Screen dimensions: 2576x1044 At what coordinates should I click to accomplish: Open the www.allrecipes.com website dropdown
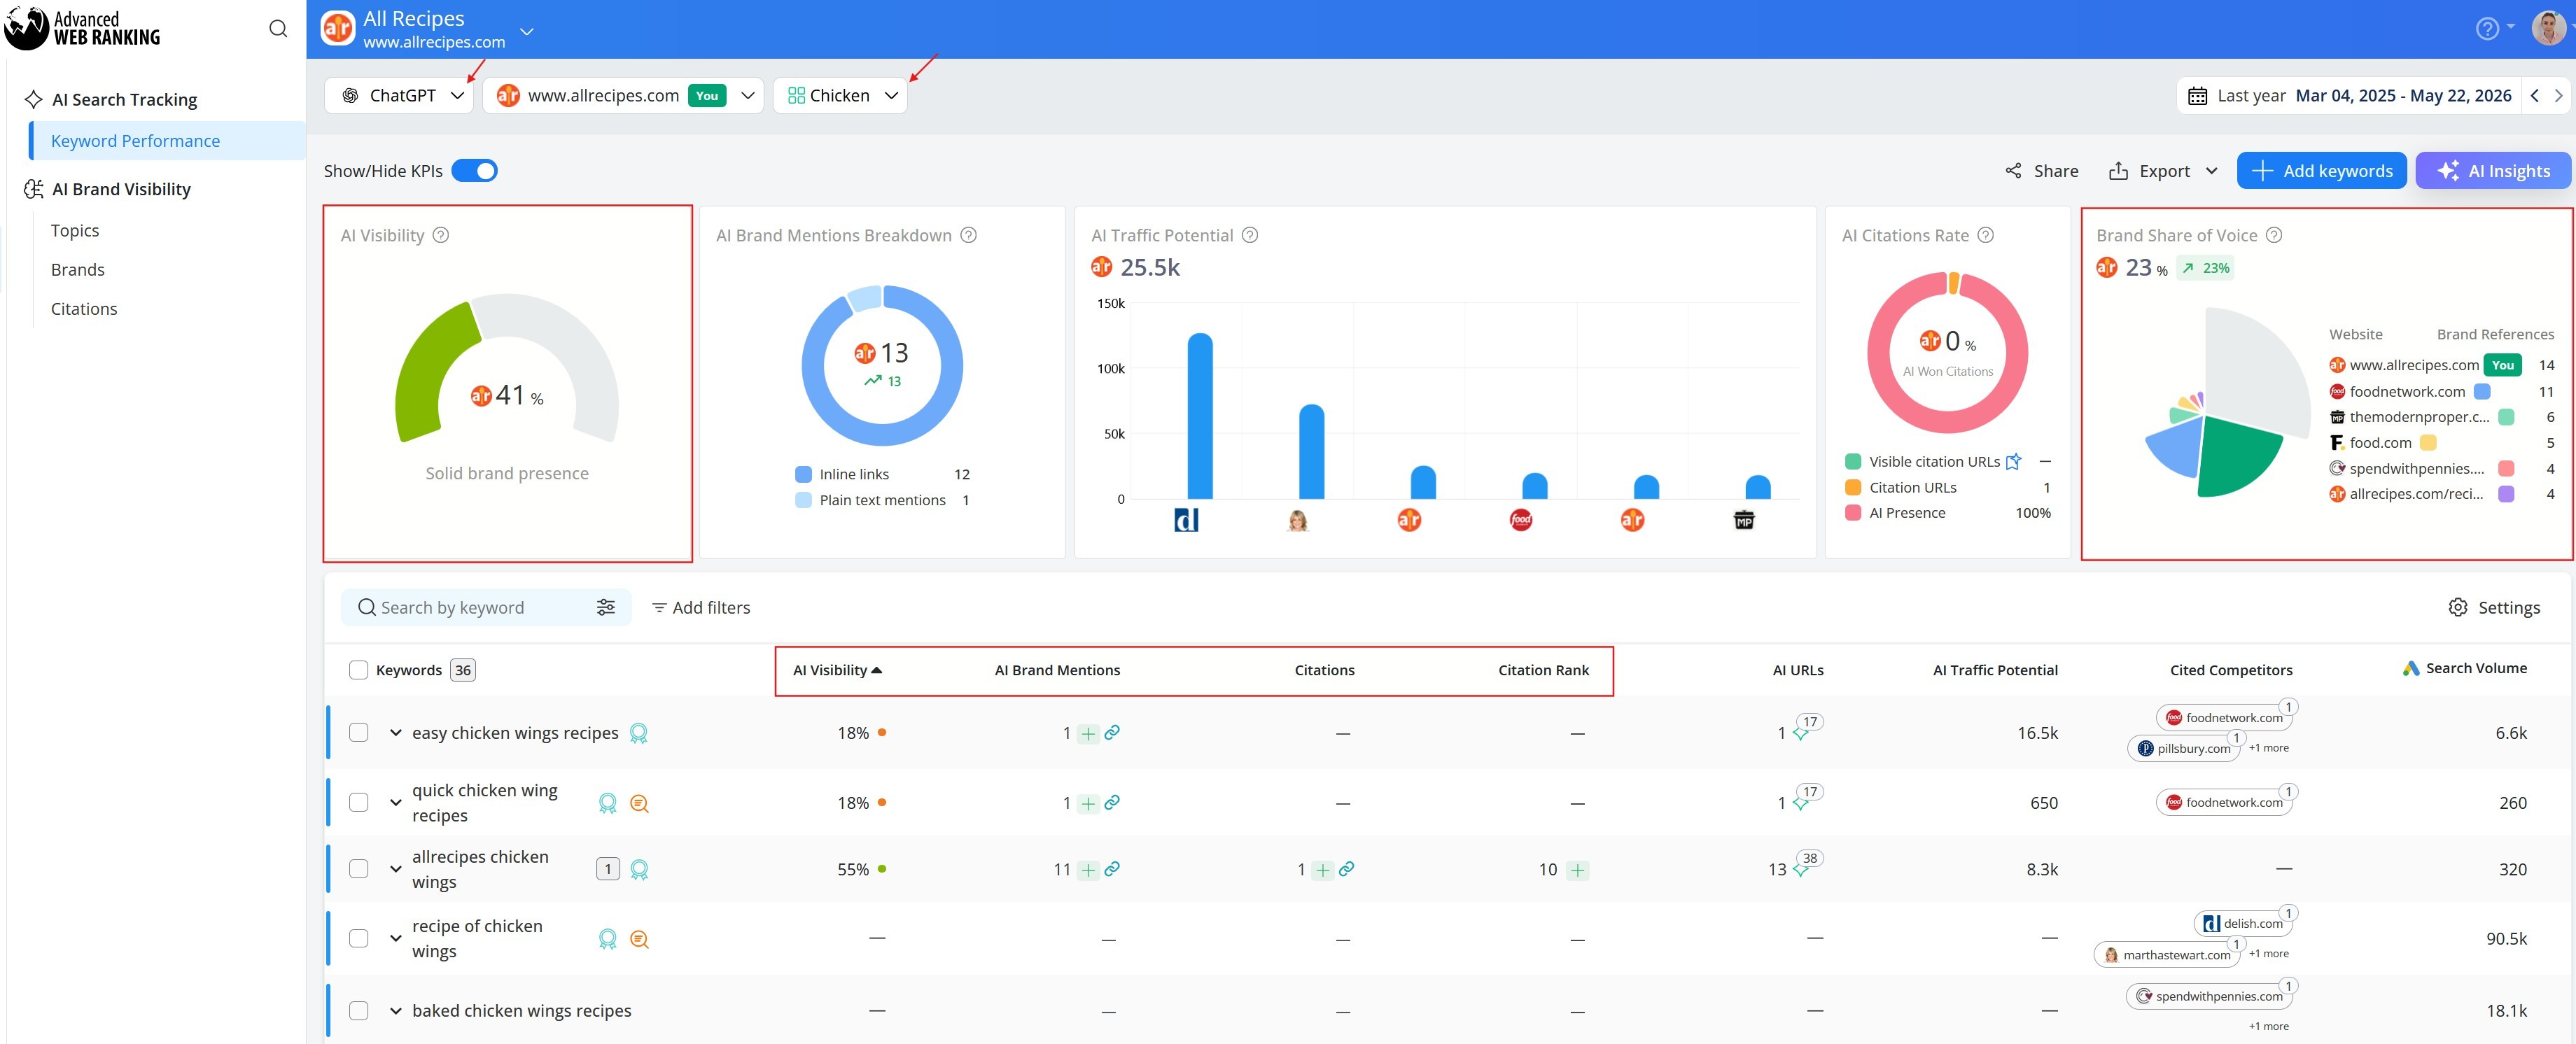pos(623,96)
